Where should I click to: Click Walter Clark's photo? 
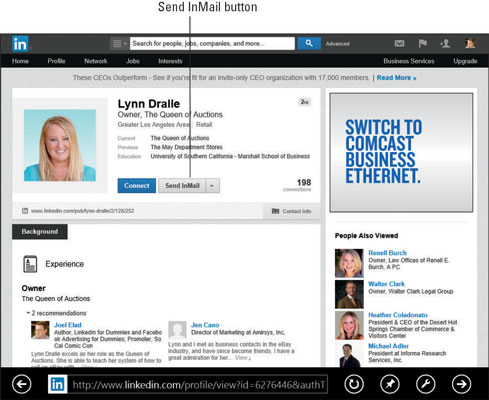click(x=349, y=294)
